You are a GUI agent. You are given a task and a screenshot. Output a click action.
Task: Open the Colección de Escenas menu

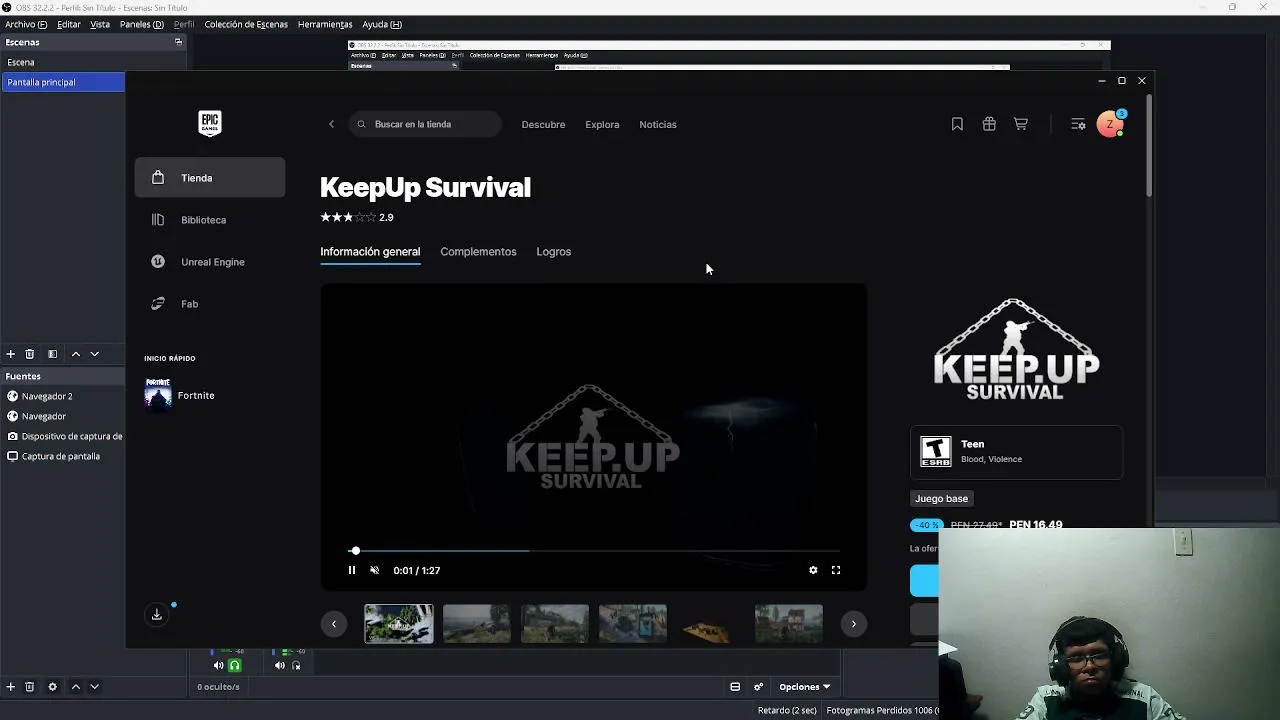pyautogui.click(x=246, y=24)
